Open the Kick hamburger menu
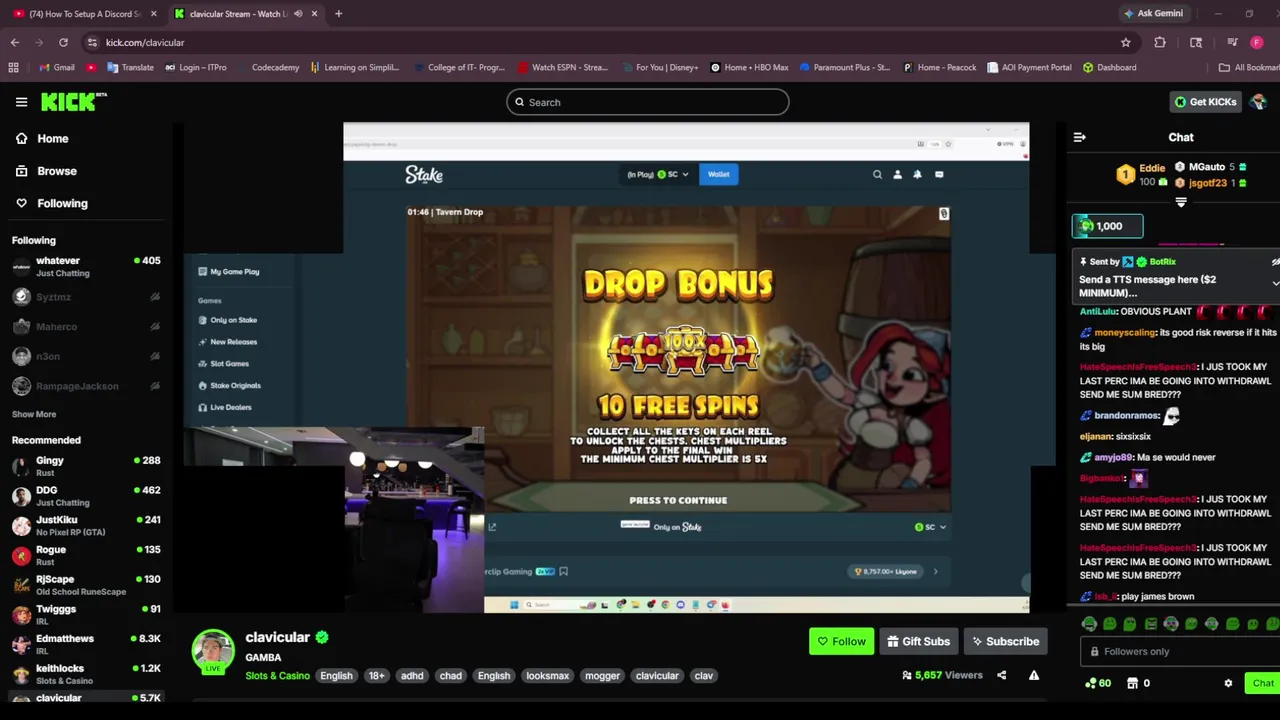Screen dimensions: 1280x720 21,102
